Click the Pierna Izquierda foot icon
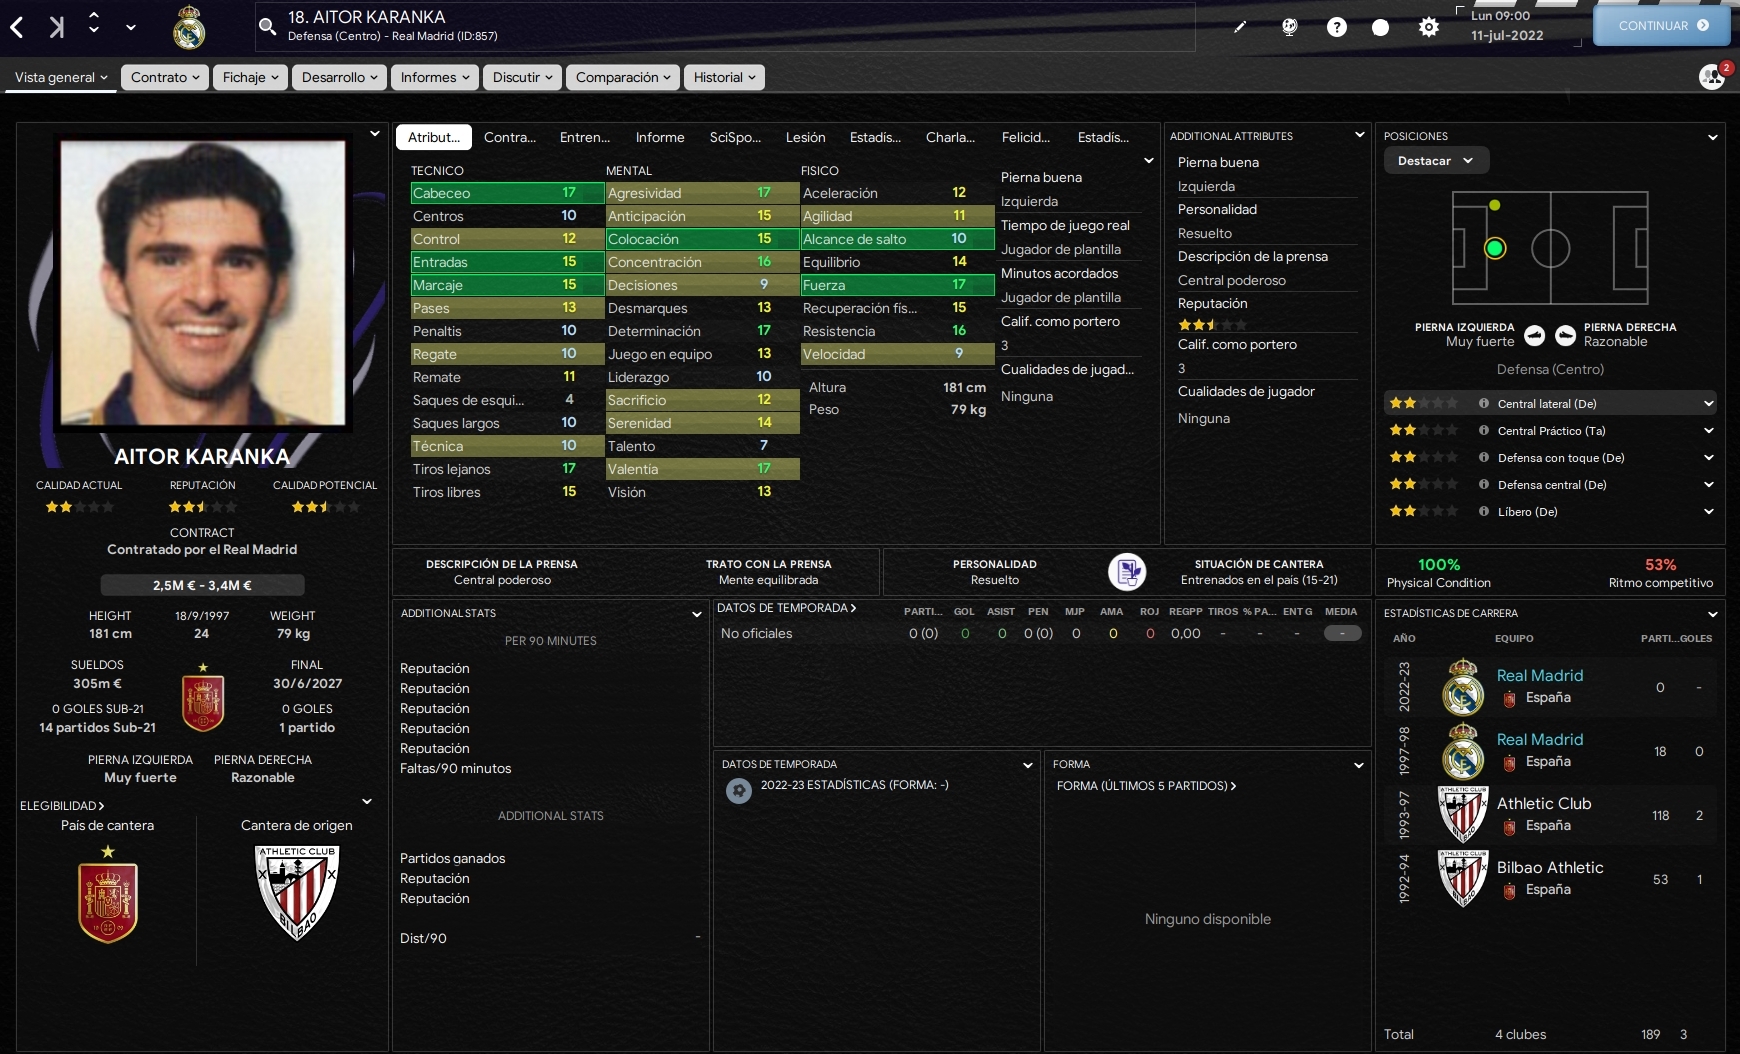This screenshot has height=1054, width=1740. [1535, 336]
